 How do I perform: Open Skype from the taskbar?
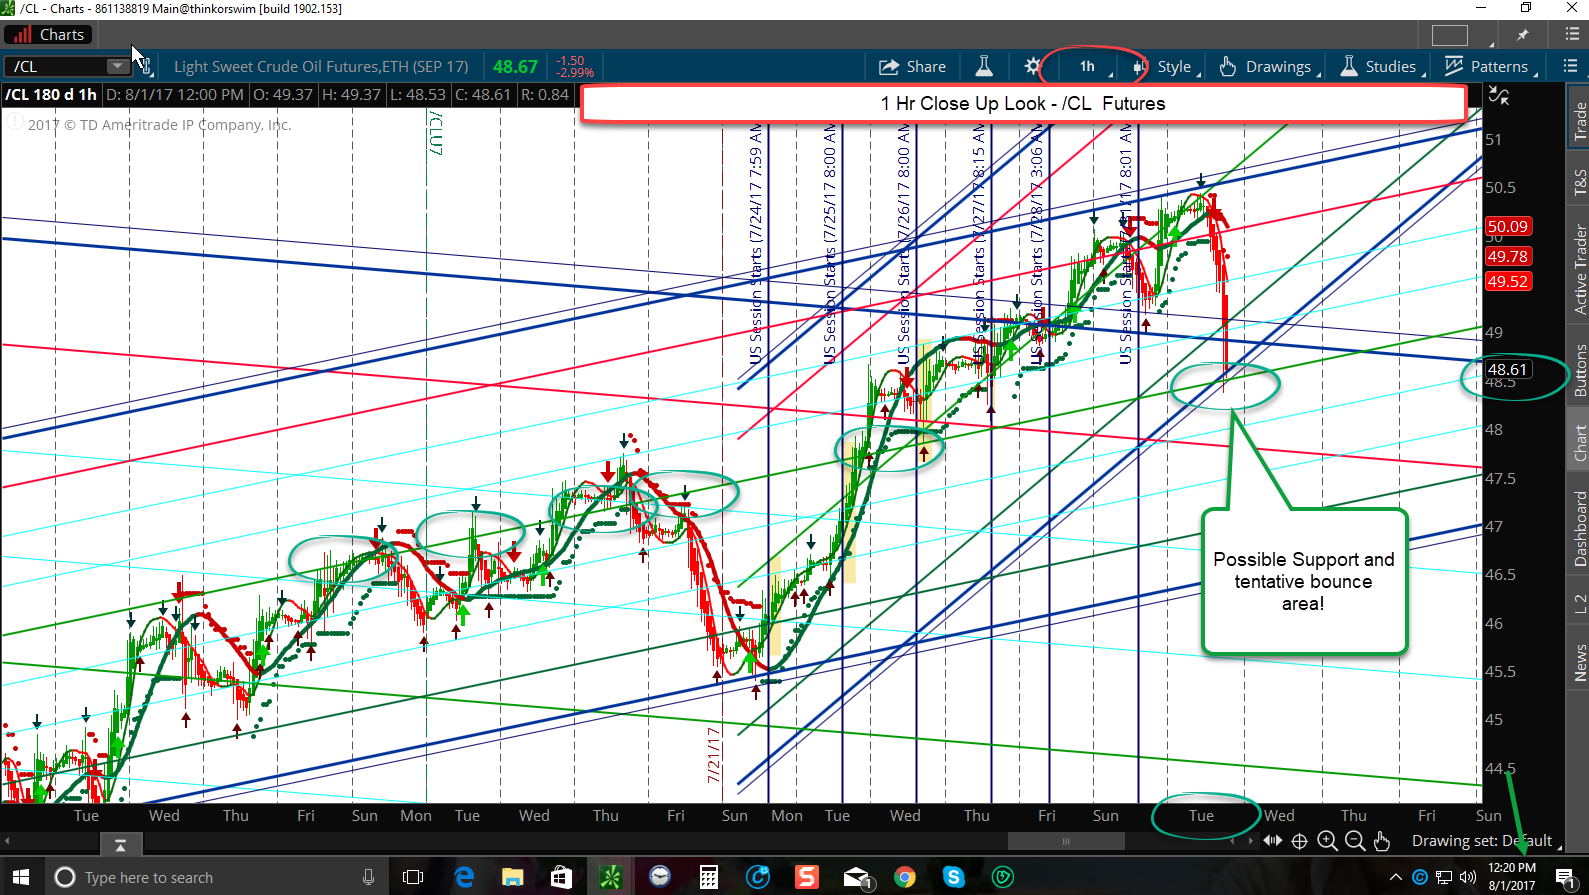coord(954,877)
